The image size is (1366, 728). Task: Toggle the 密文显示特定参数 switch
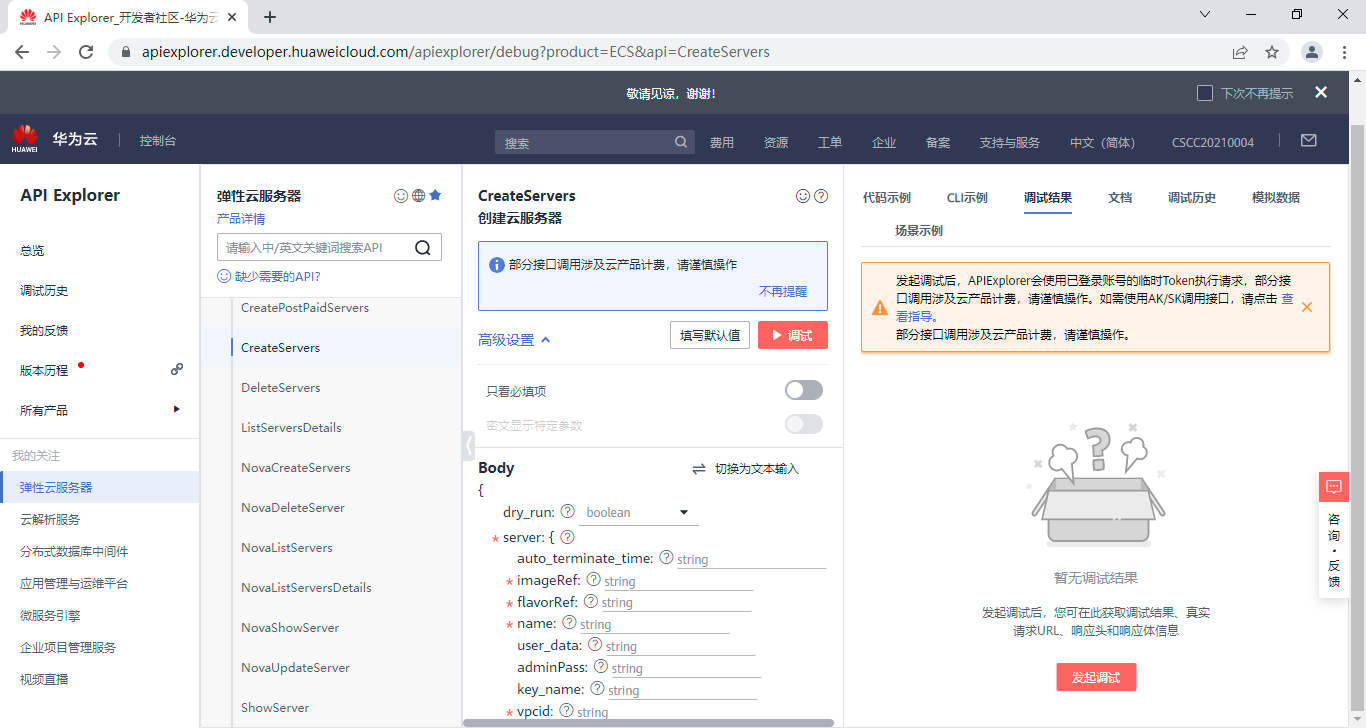tap(804, 424)
